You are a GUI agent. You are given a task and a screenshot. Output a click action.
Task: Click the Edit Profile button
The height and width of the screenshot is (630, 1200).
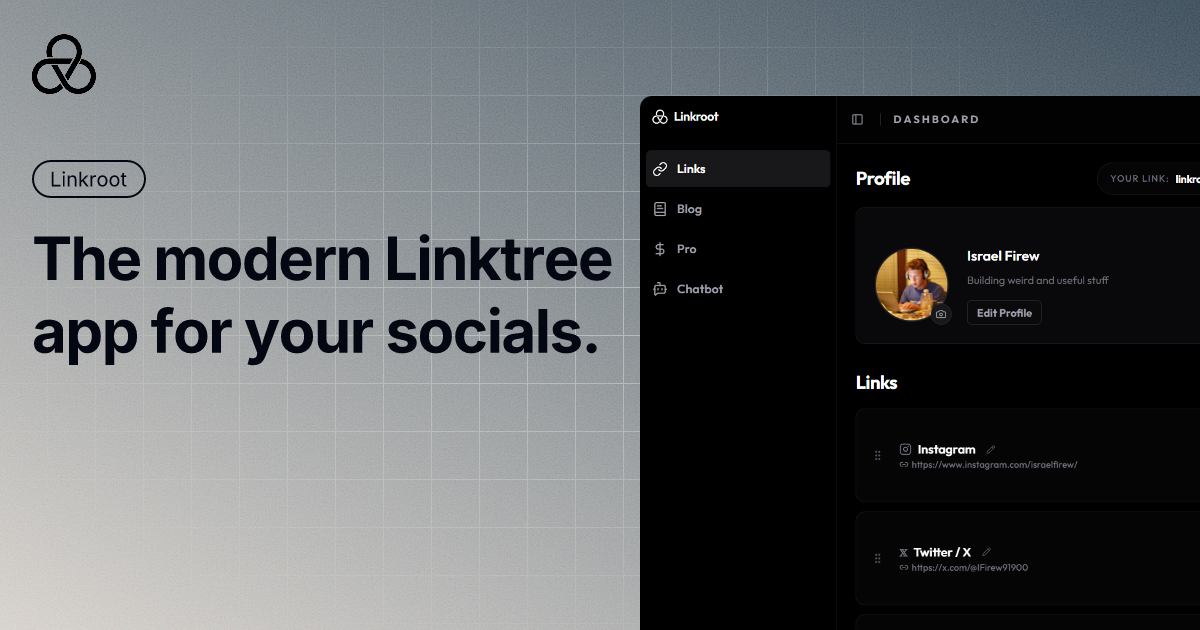pyautogui.click(x=1003, y=312)
